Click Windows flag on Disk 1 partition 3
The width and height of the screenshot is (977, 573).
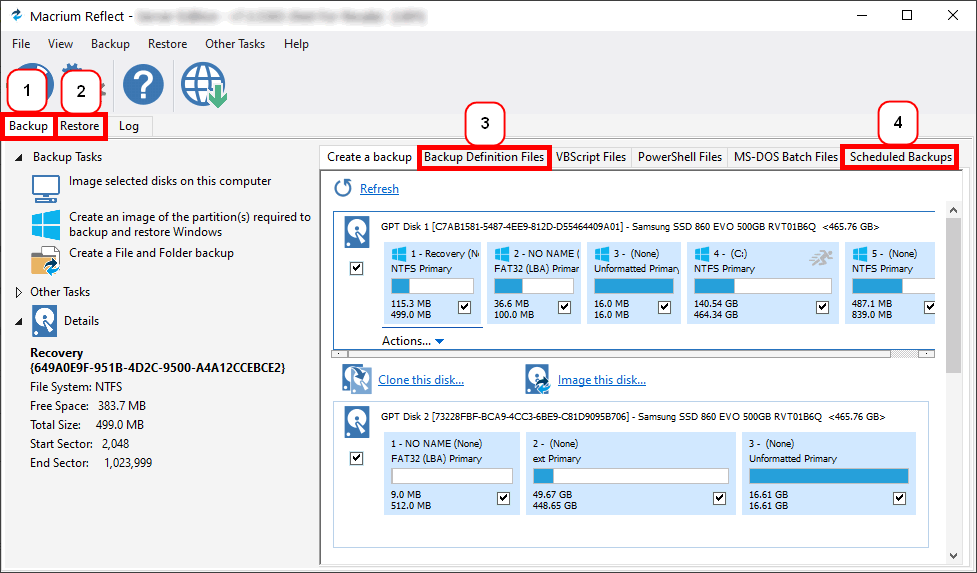point(602,253)
